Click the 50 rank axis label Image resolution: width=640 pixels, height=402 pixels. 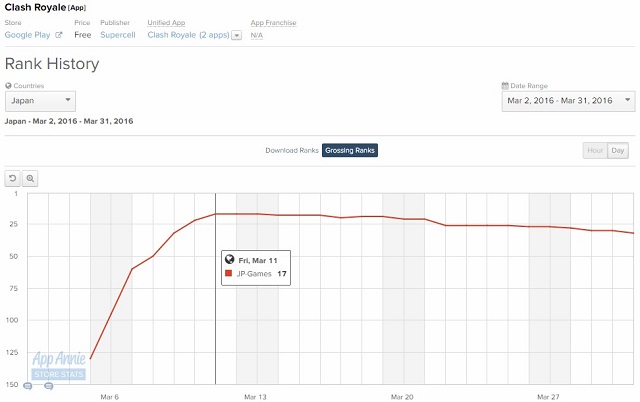[13, 256]
